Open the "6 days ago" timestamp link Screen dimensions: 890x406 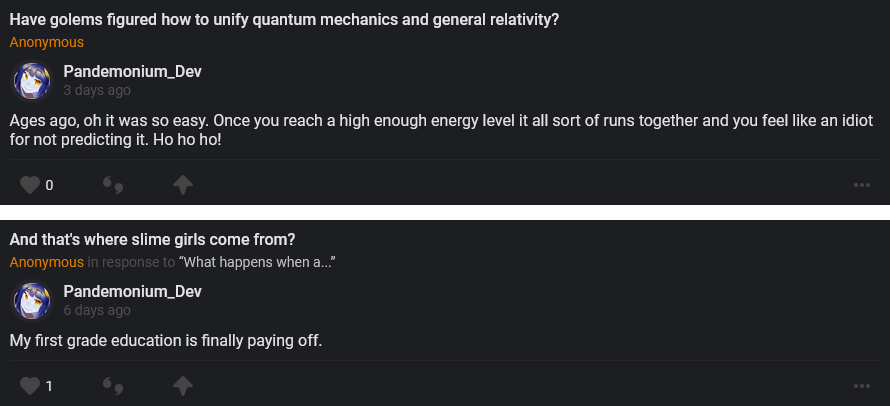[x=96, y=310]
